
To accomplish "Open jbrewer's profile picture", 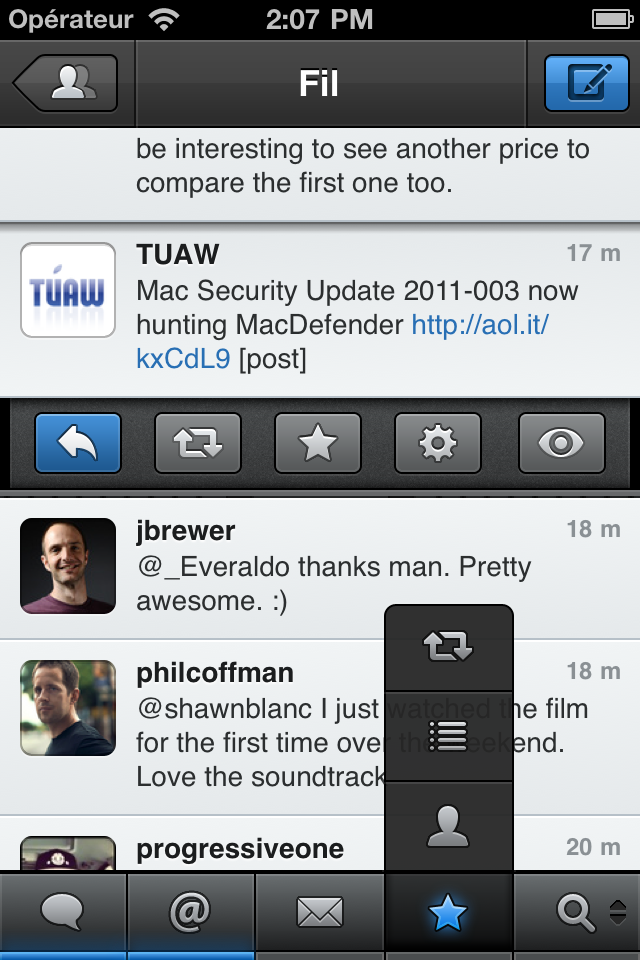I will 67,566.
